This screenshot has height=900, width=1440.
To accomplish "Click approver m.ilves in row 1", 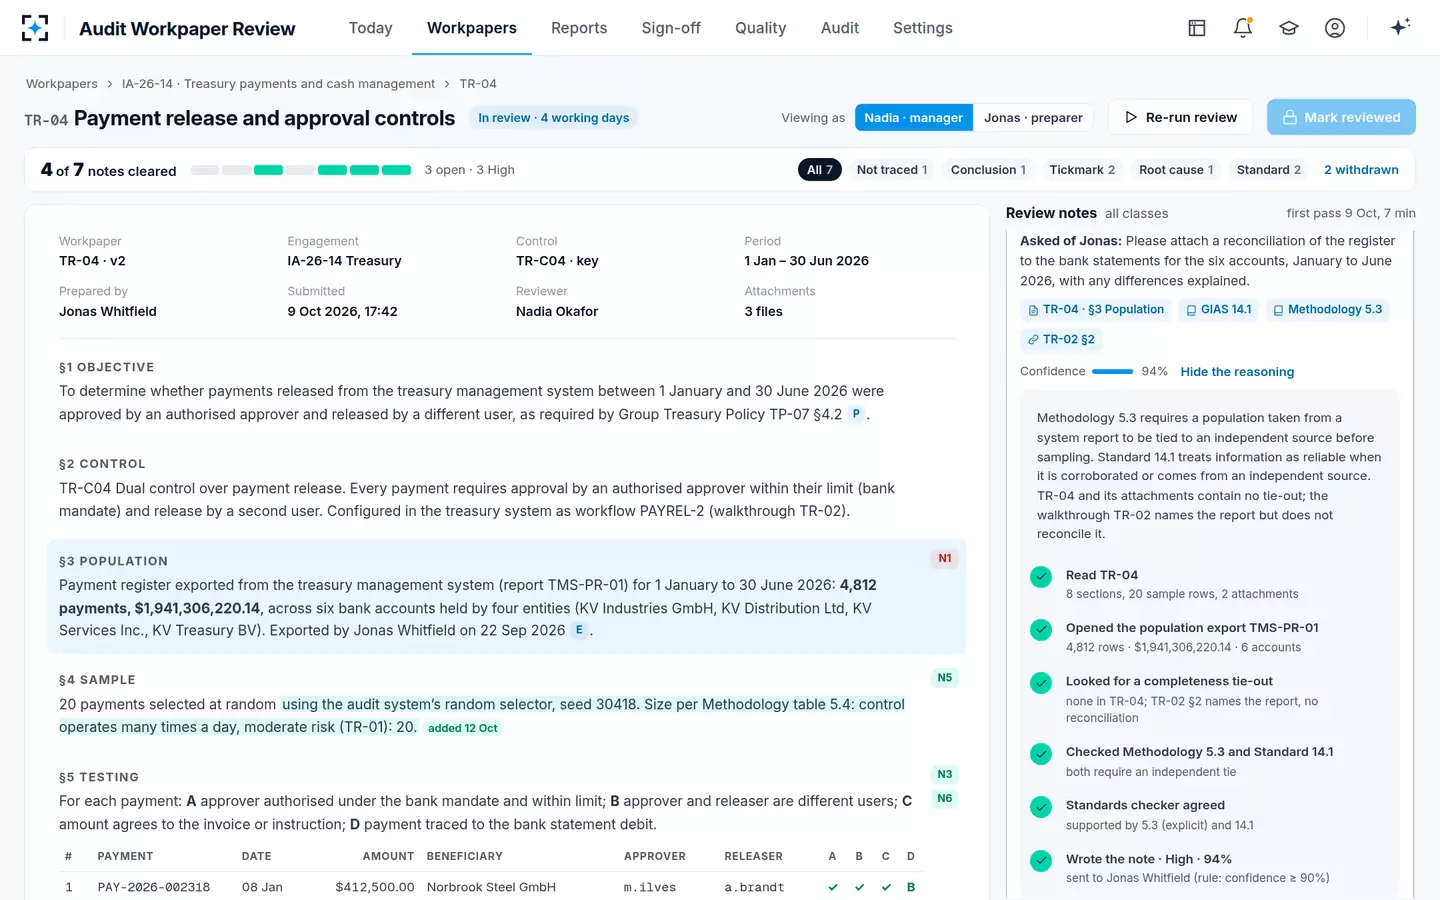I will click(650, 887).
